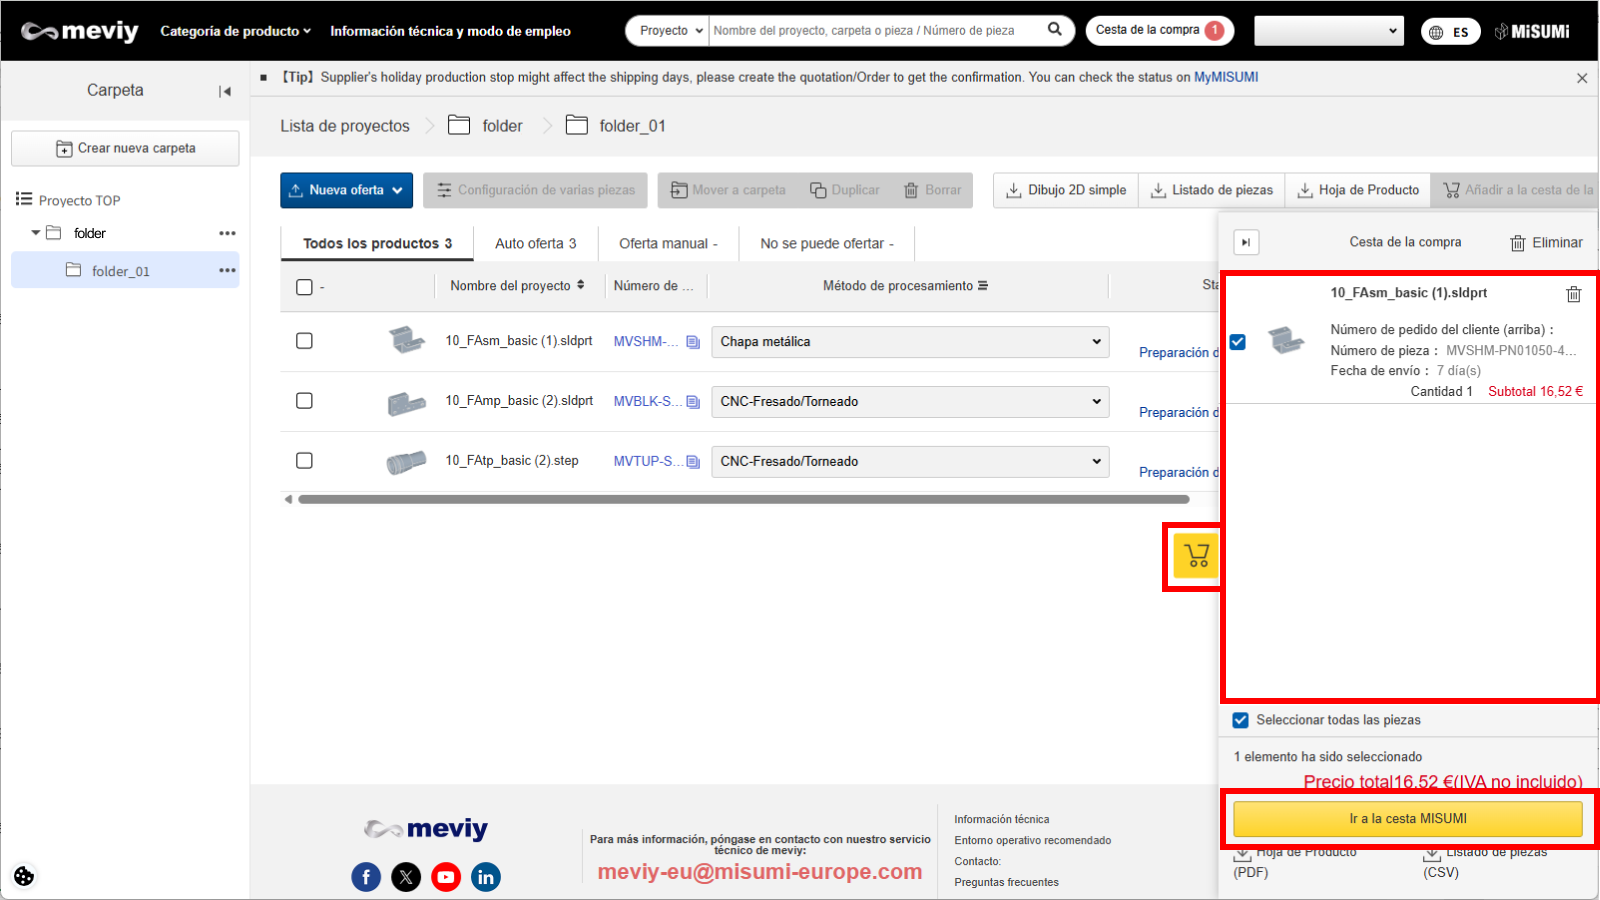The width and height of the screenshot is (1600, 900).
Task: Switch to the Auto oferta tab
Action: (x=535, y=243)
